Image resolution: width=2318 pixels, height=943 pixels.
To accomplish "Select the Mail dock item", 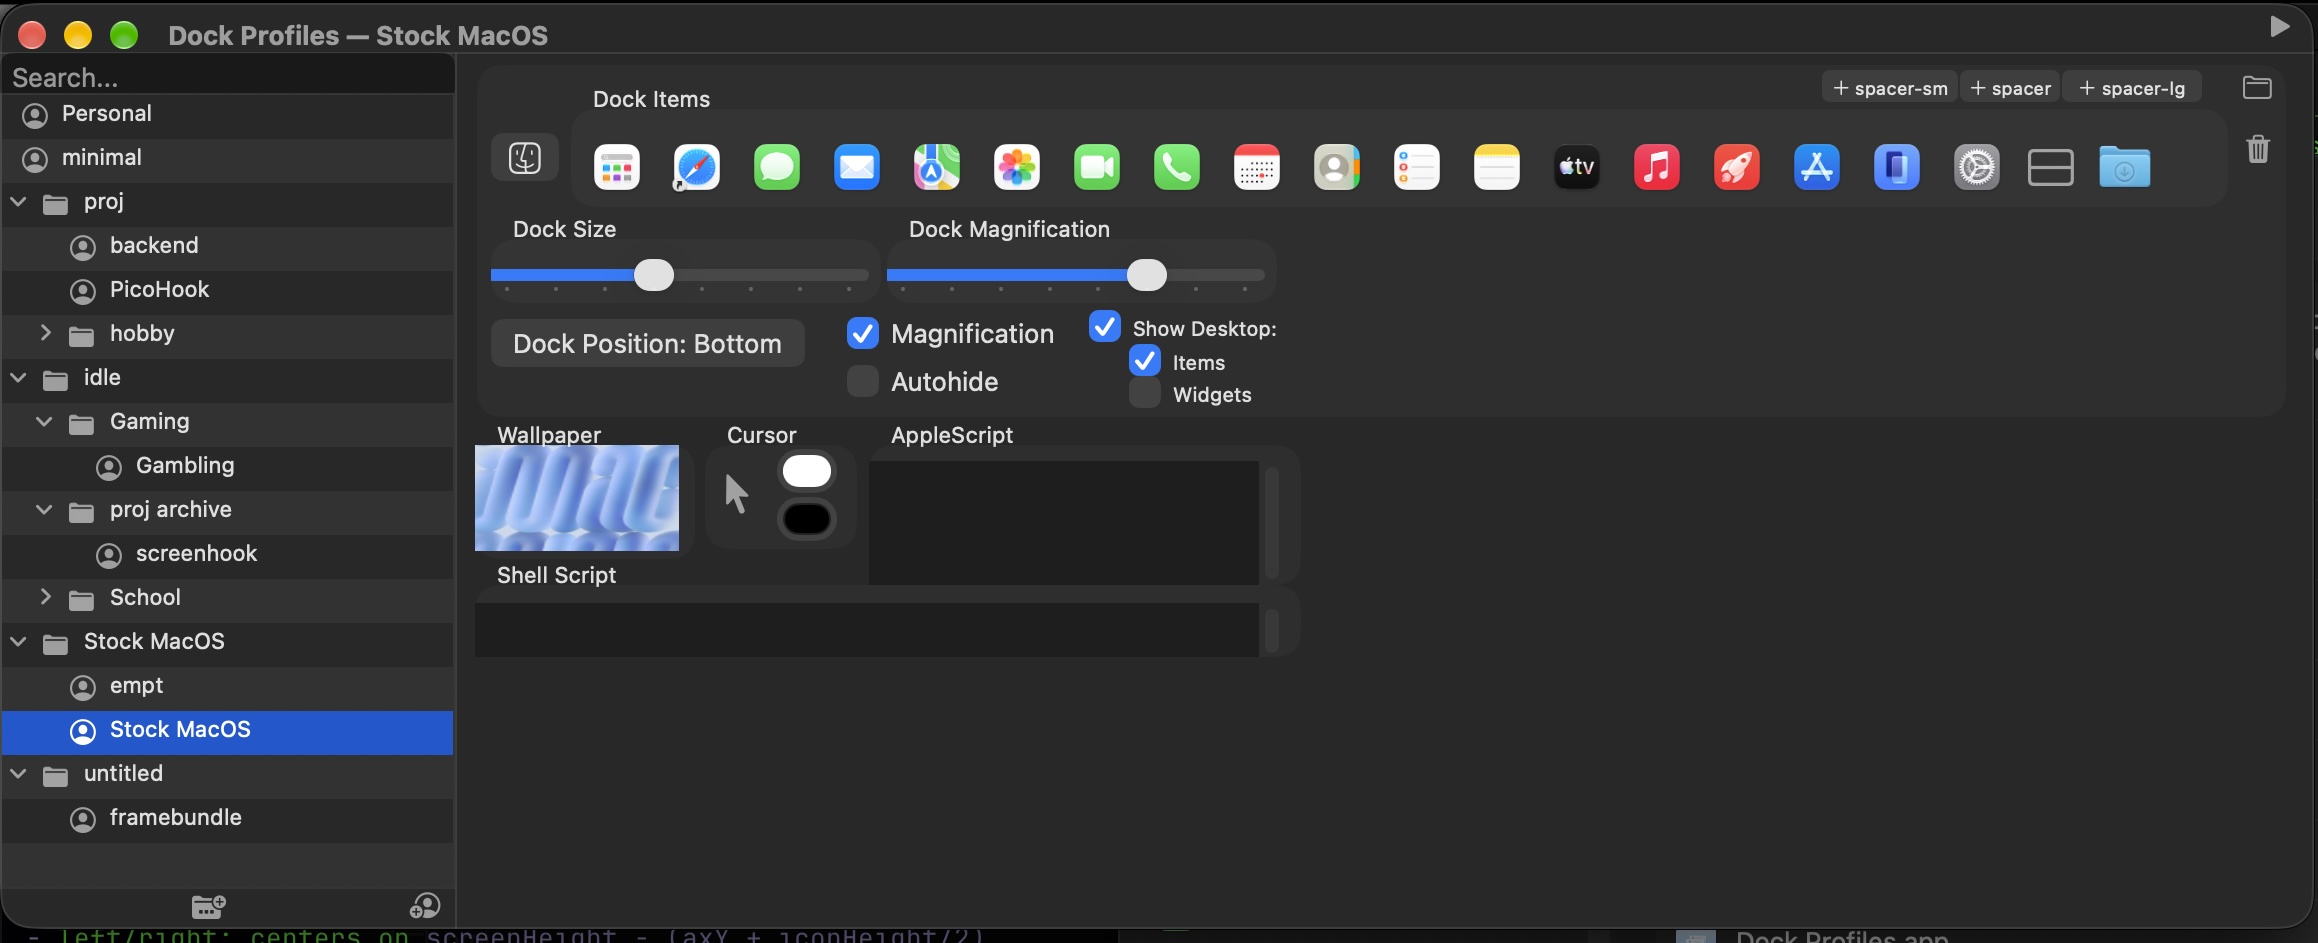I will click(857, 167).
